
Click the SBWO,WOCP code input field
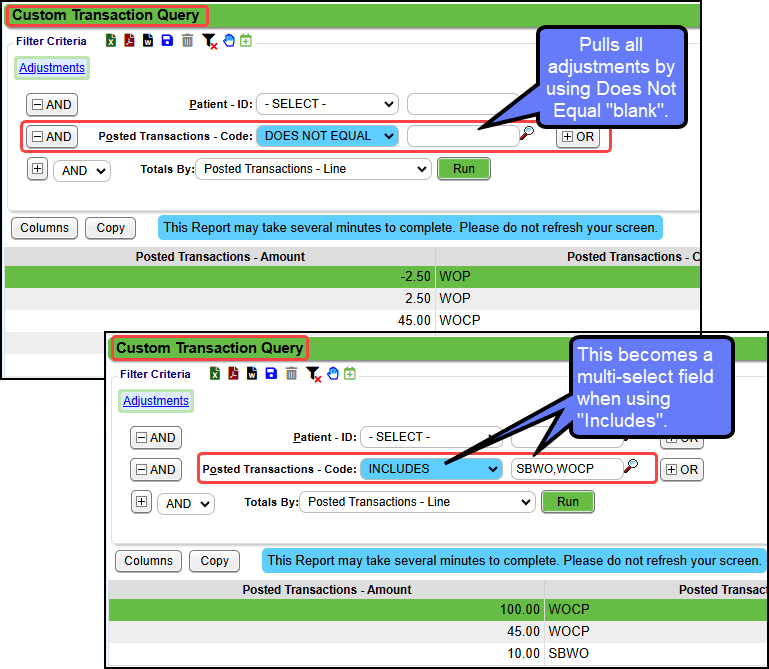[x=567, y=469]
